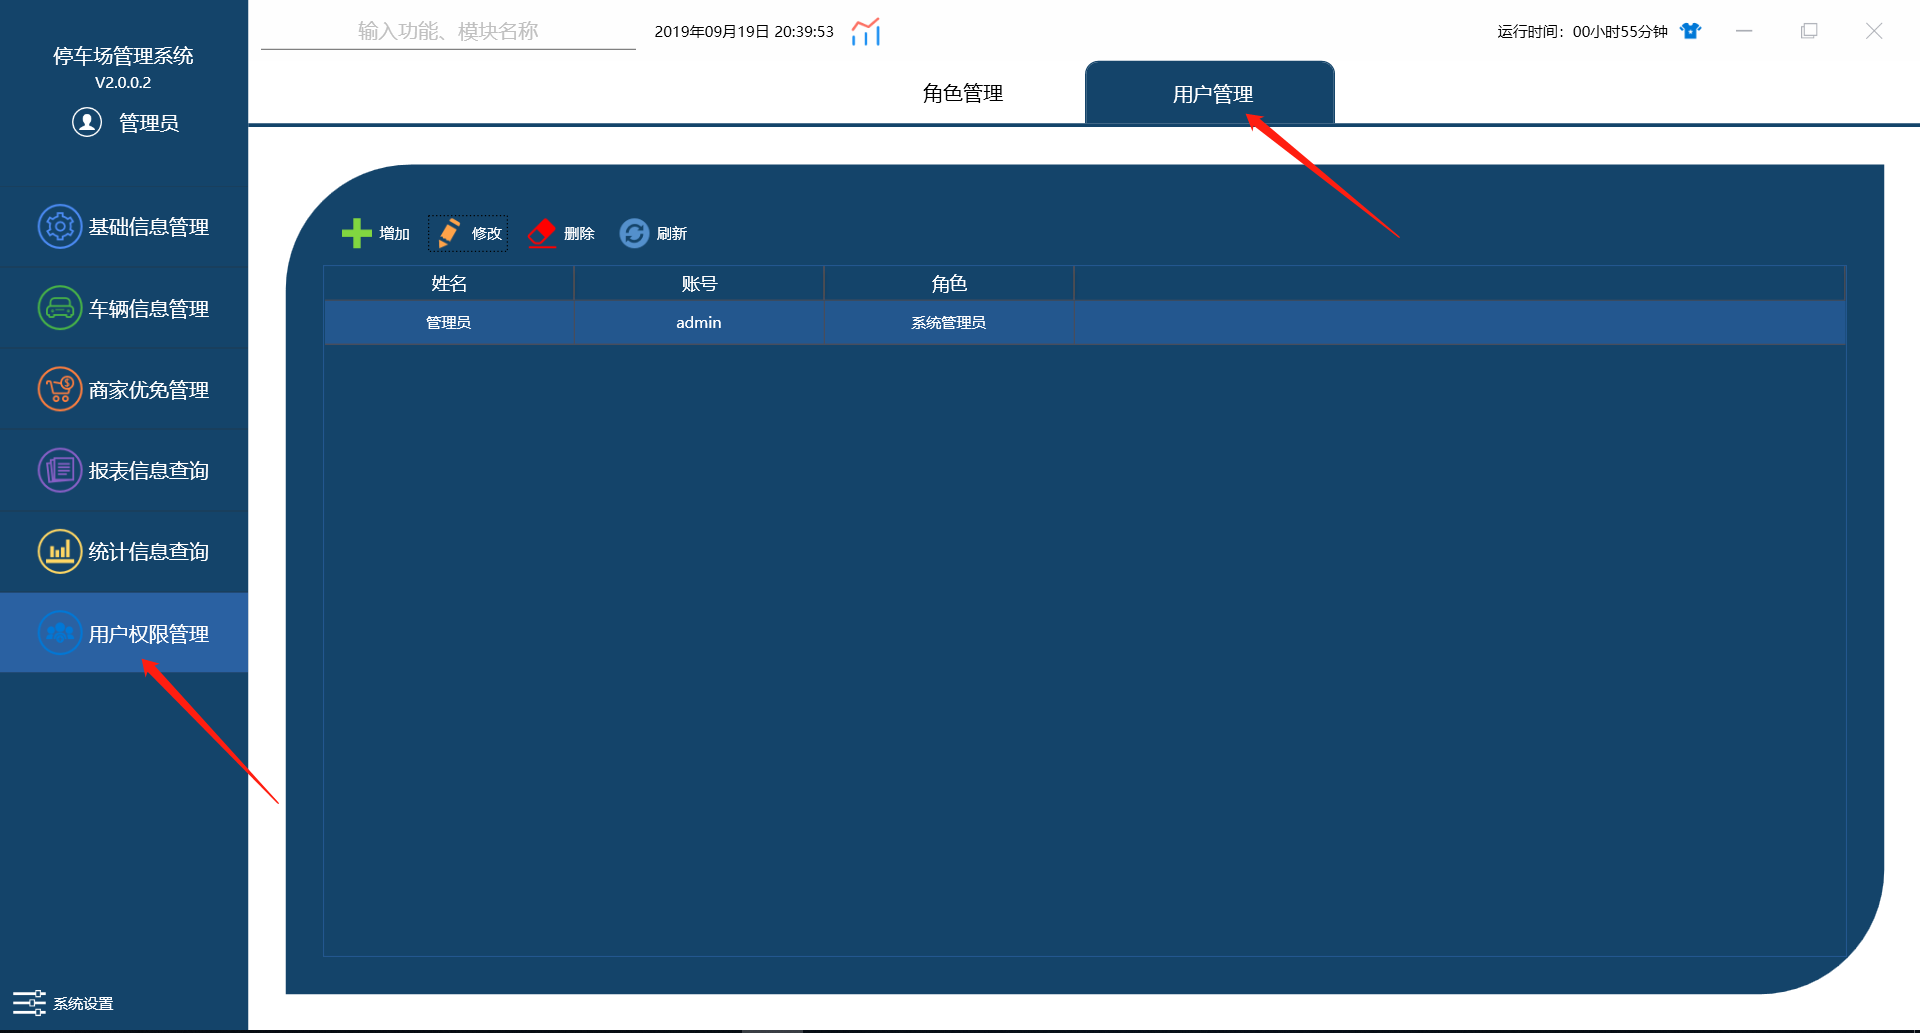Select 商家优免管理 menu label
Screen dimensions: 1920x1033
pyautogui.click(x=149, y=389)
